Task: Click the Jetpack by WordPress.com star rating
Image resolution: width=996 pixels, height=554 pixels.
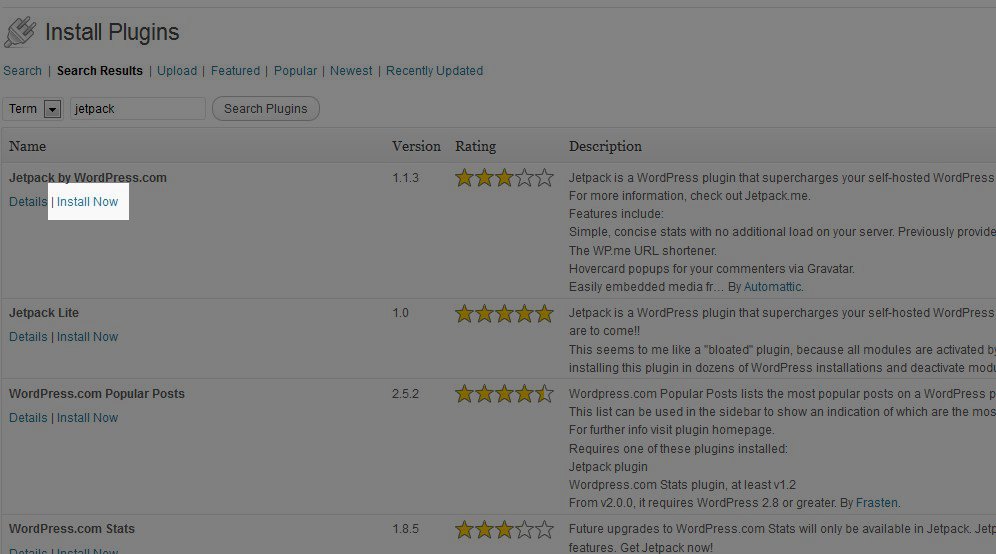Action: pyautogui.click(x=504, y=178)
